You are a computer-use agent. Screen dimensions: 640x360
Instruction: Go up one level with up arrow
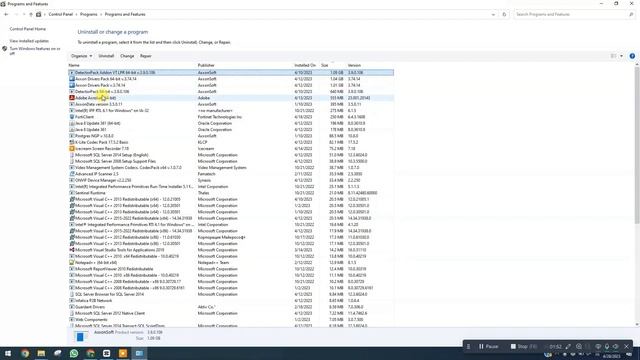tap(31, 14)
